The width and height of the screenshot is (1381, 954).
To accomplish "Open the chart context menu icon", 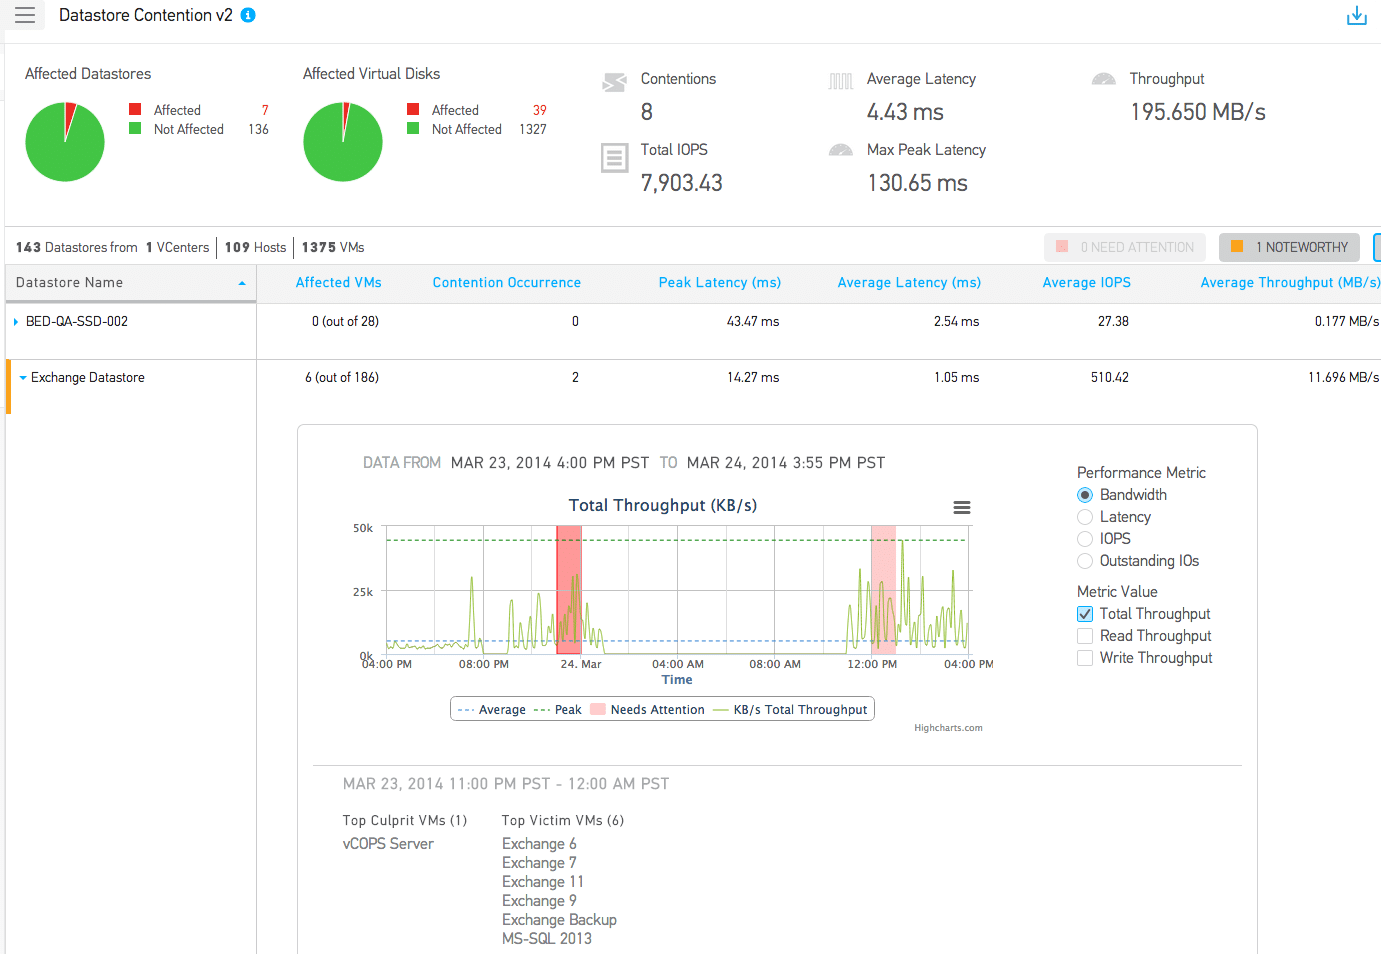I will click(961, 508).
